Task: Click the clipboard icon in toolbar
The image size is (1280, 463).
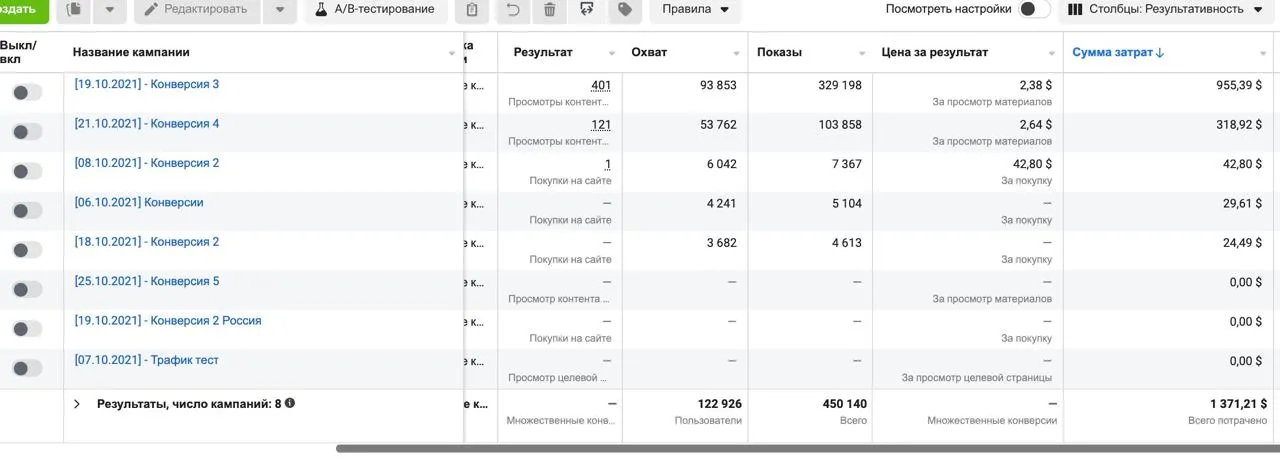Action: 473,10
